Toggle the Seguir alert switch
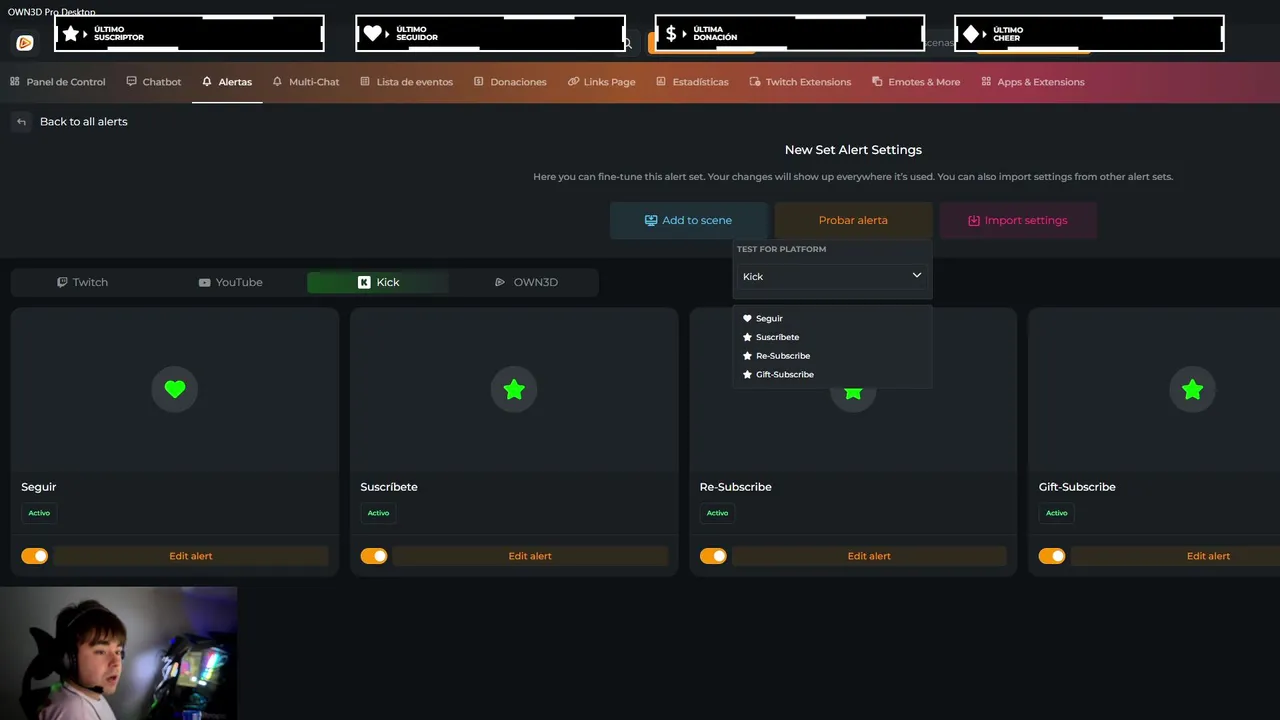This screenshot has width=1280, height=720. click(x=35, y=556)
